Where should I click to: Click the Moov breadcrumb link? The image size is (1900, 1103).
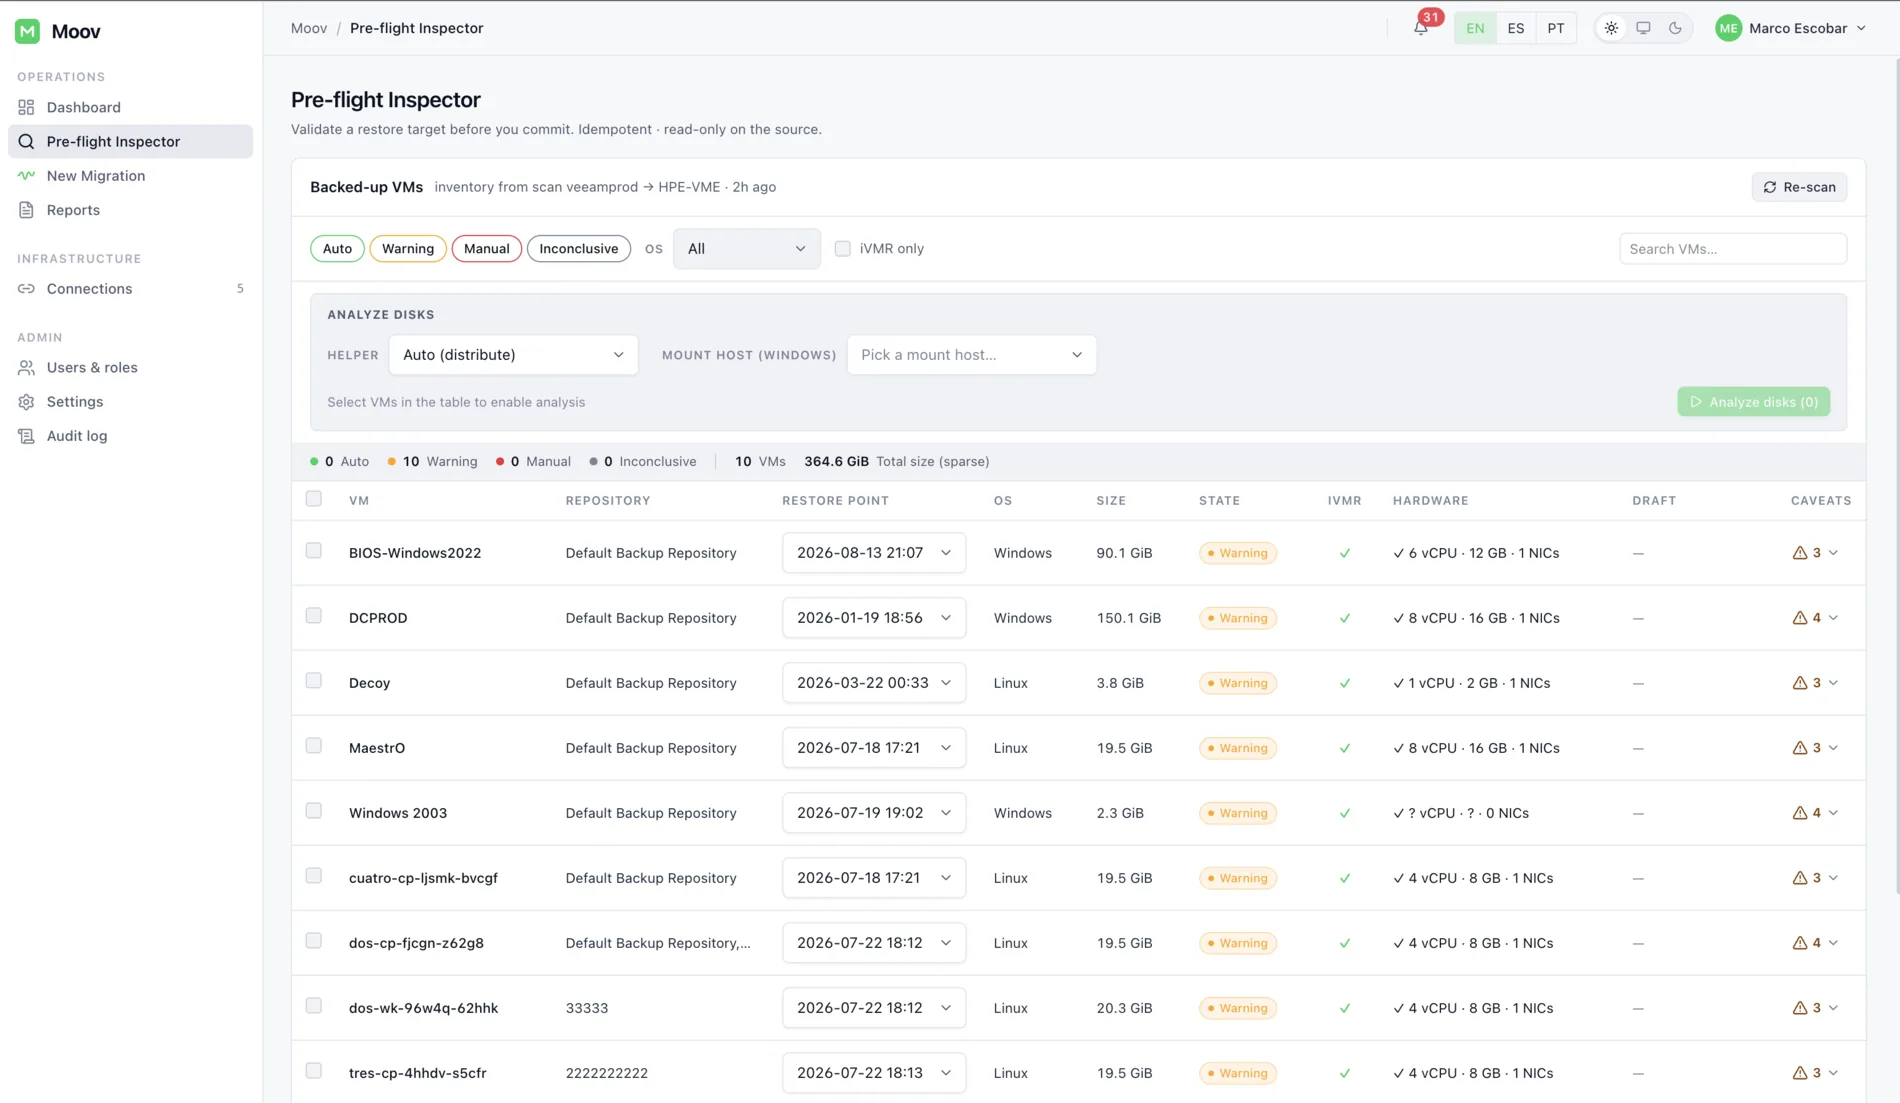click(309, 28)
